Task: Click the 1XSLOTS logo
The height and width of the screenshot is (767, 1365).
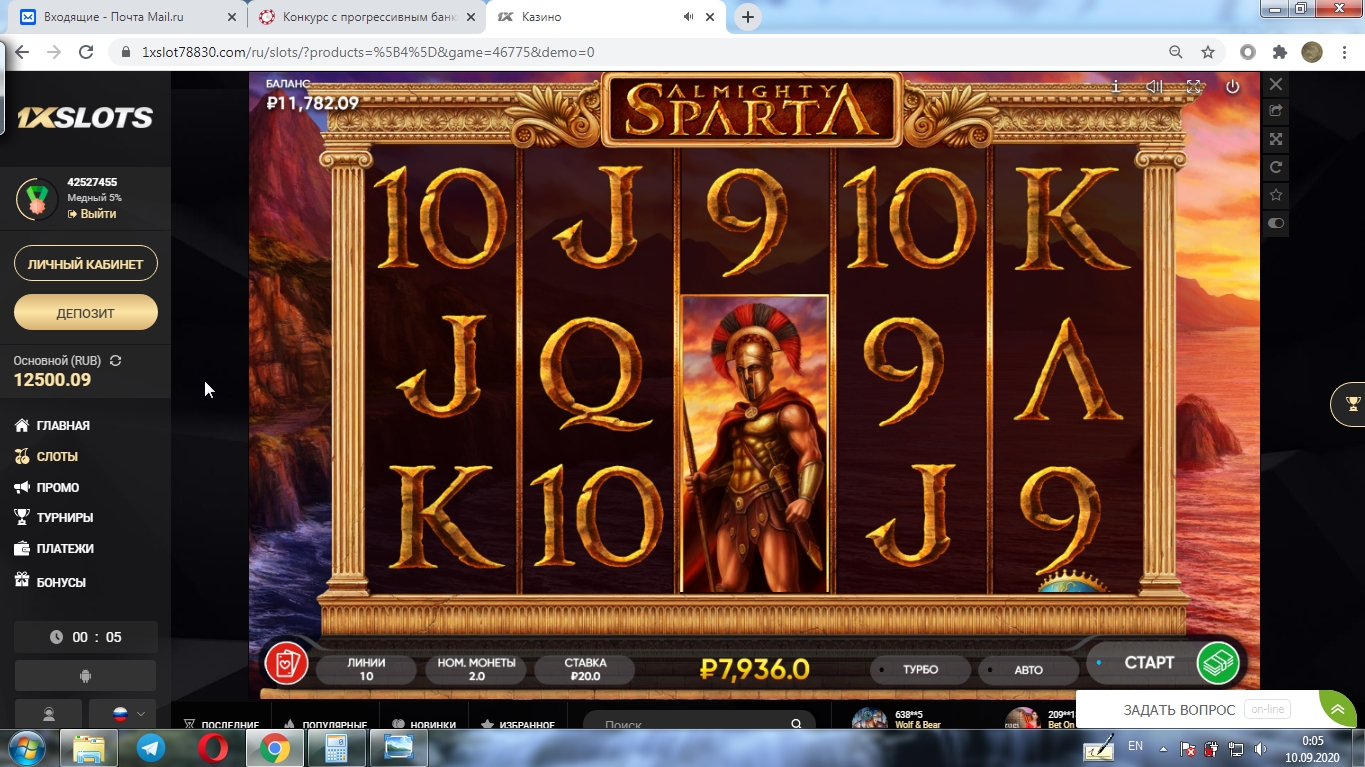Action: coord(85,118)
